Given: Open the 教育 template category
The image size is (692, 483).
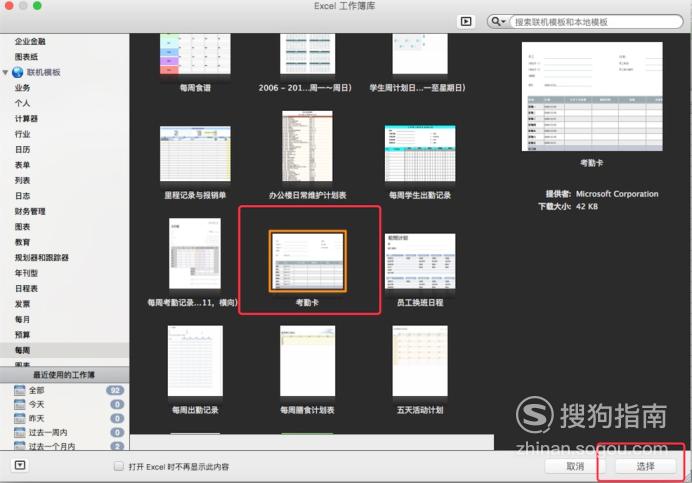Looking at the screenshot, I should tap(23, 242).
